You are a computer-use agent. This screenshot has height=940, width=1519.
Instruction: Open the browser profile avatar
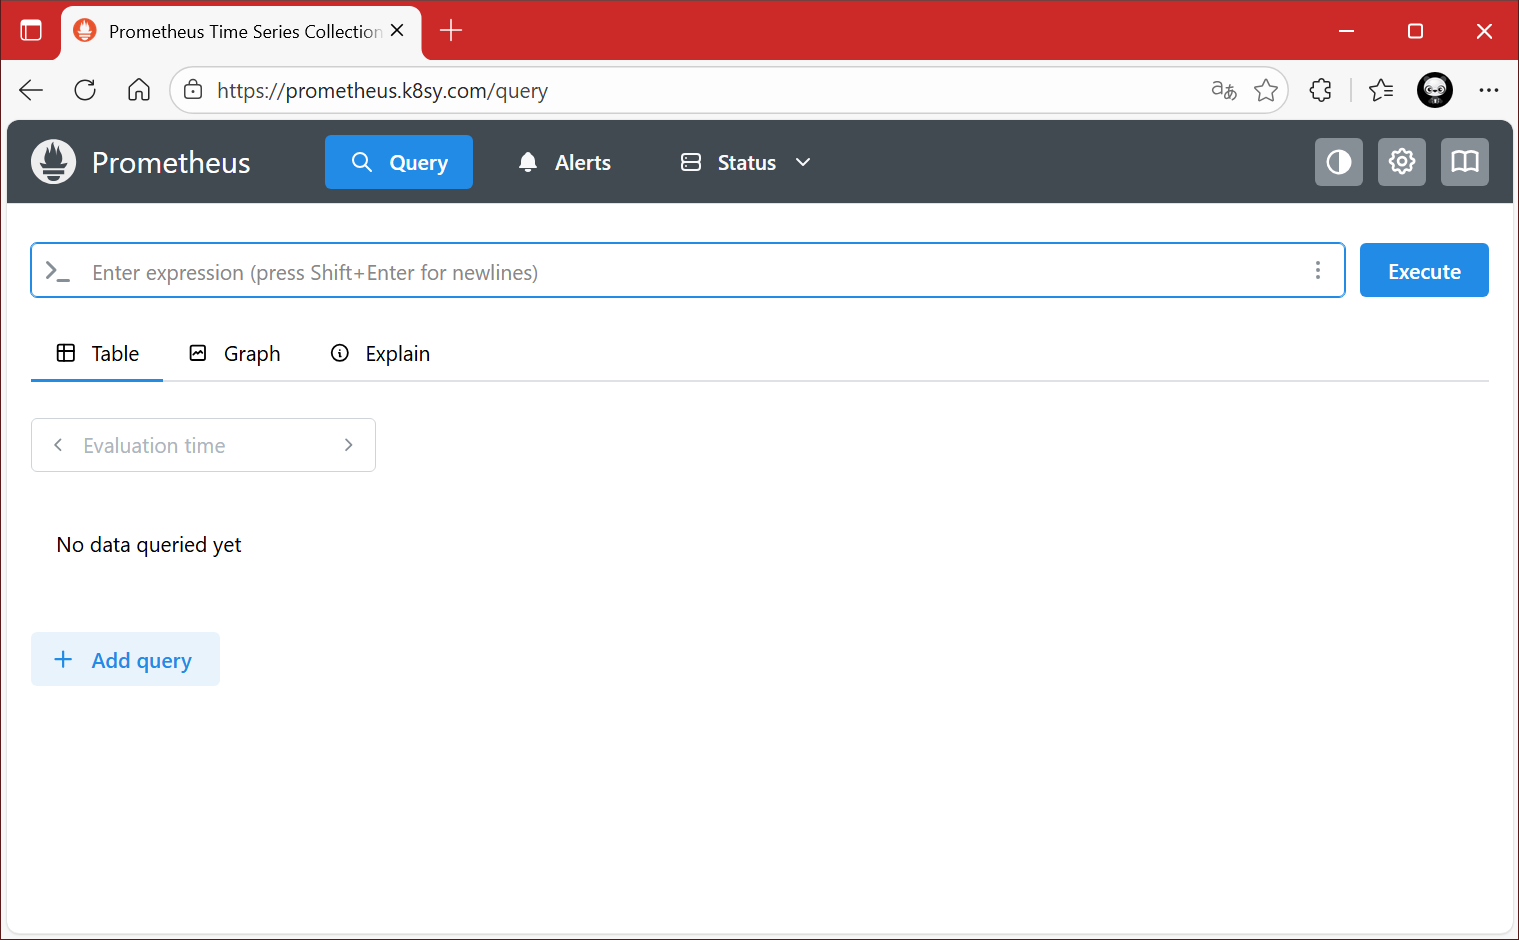point(1435,90)
